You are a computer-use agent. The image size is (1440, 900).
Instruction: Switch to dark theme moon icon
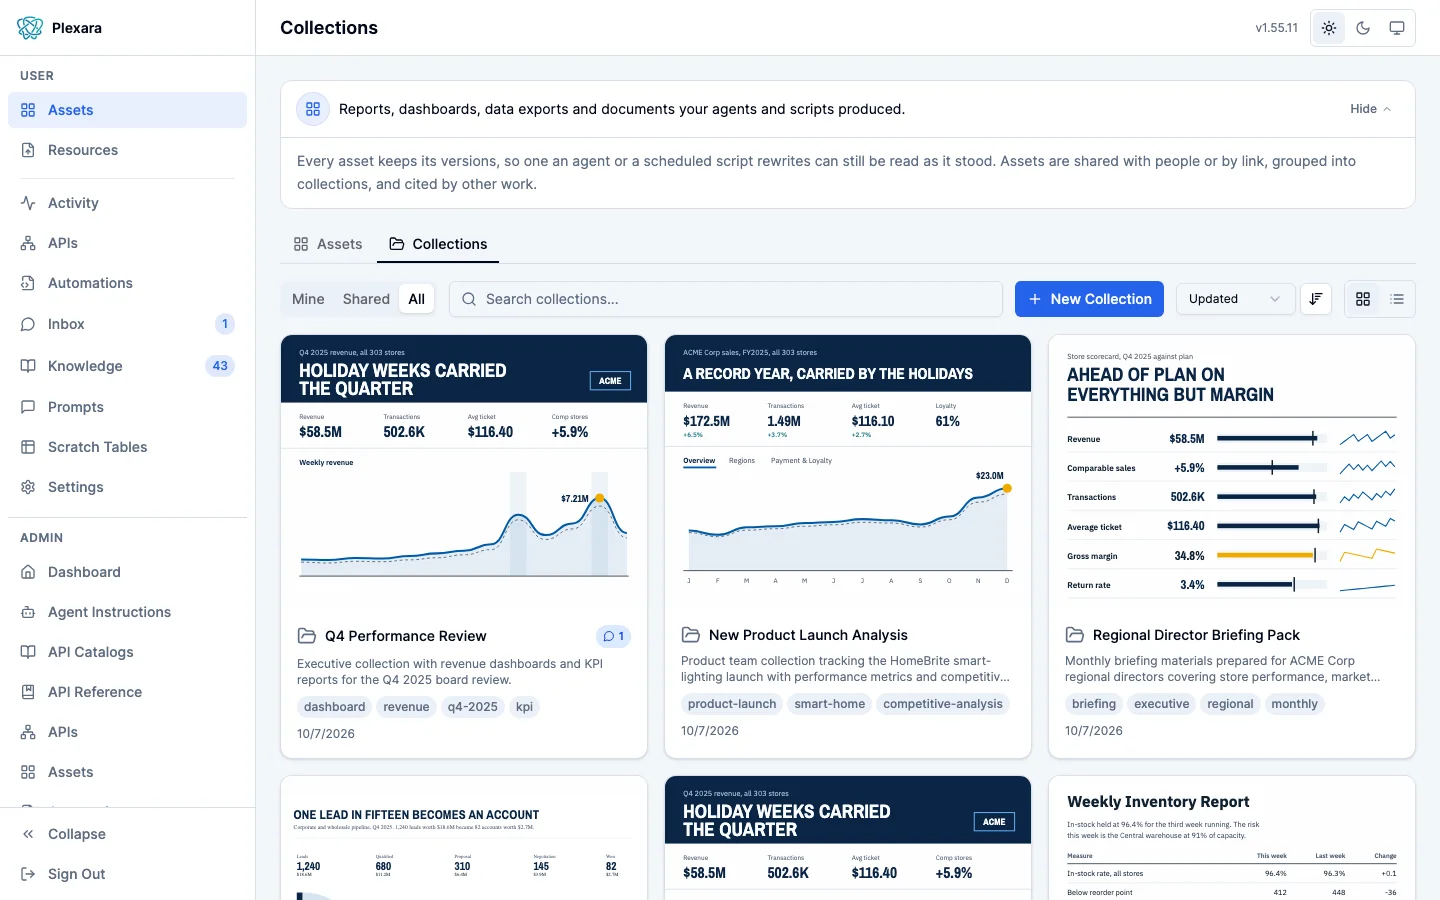(1363, 28)
